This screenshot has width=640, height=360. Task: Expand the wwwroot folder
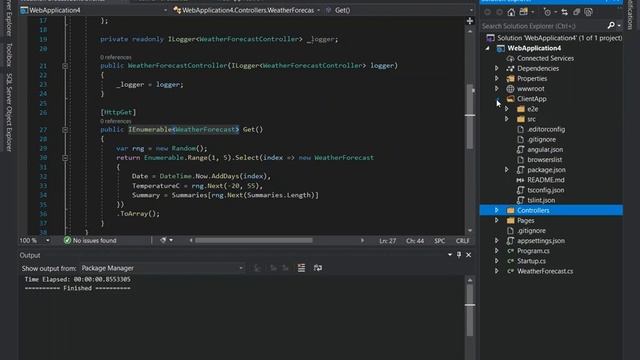[x=497, y=89]
